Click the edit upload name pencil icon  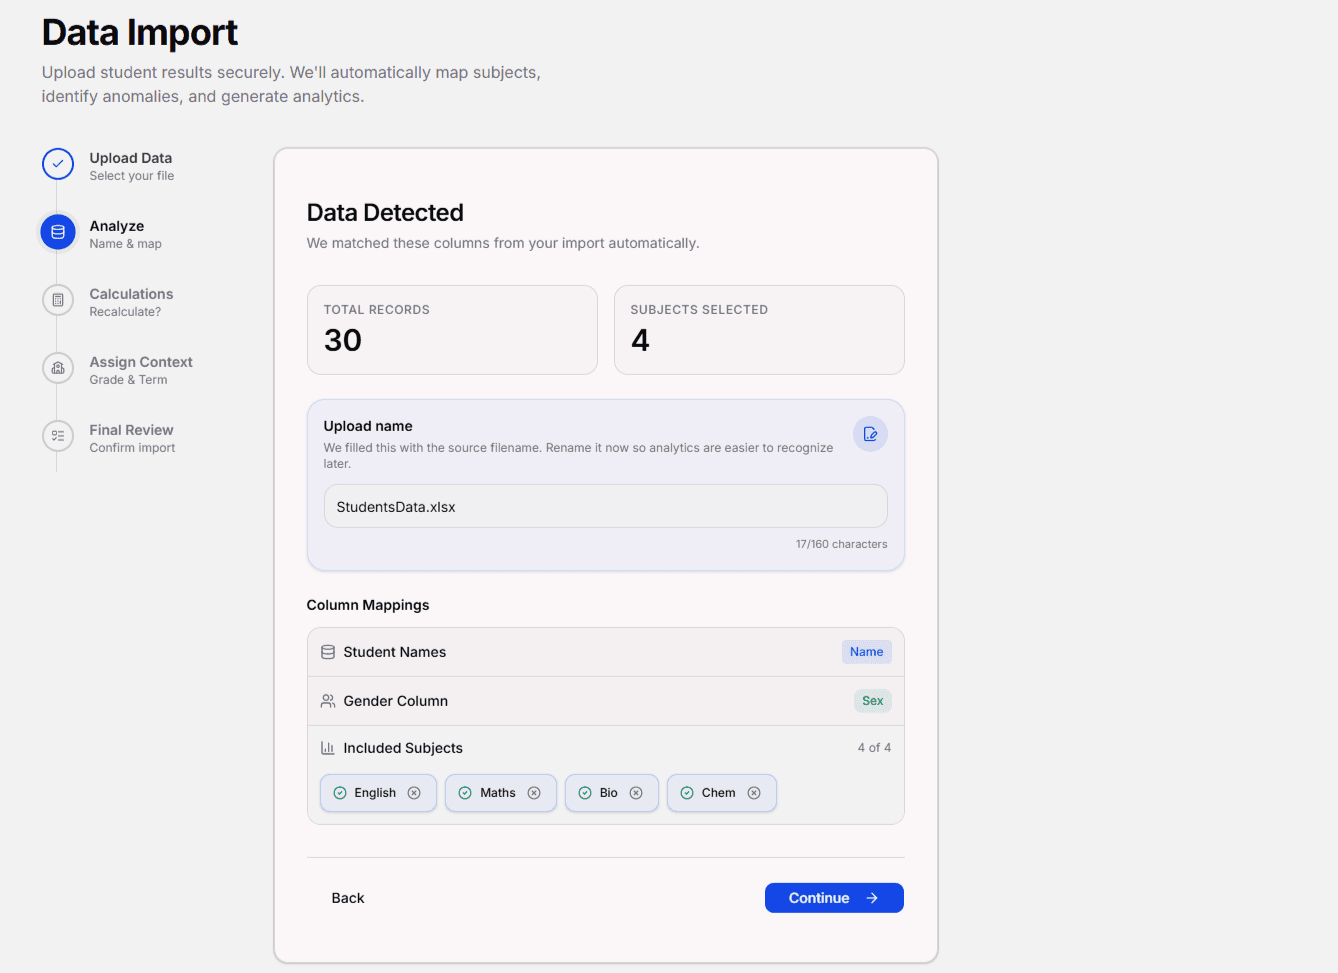(x=870, y=434)
